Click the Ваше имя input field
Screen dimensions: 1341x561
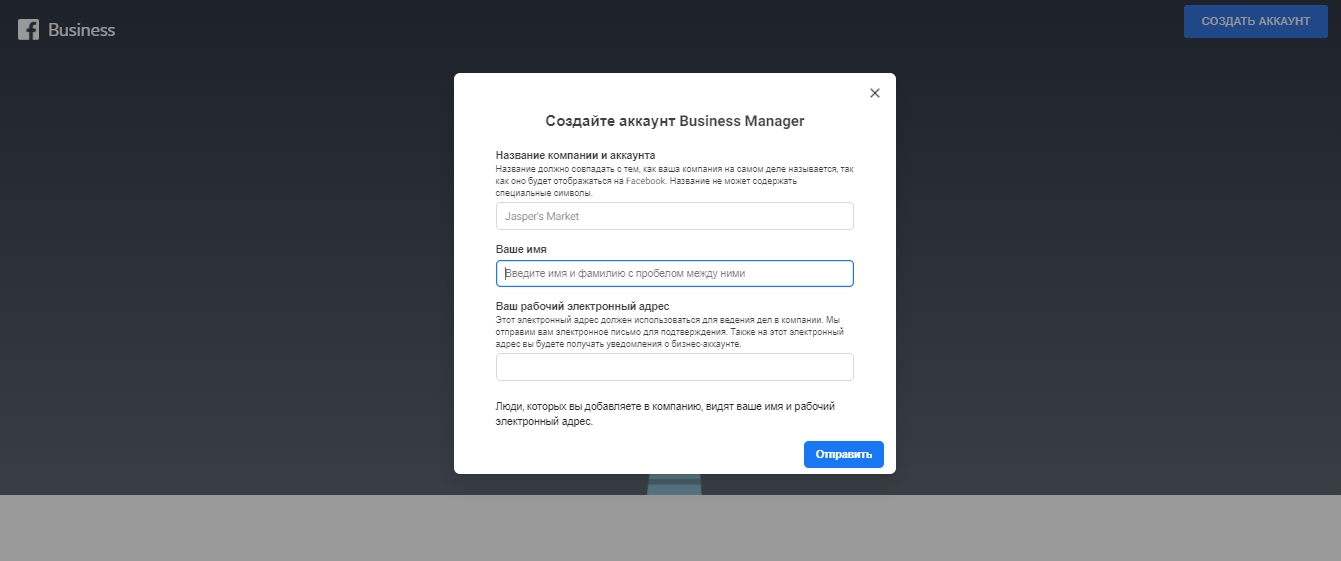point(675,273)
